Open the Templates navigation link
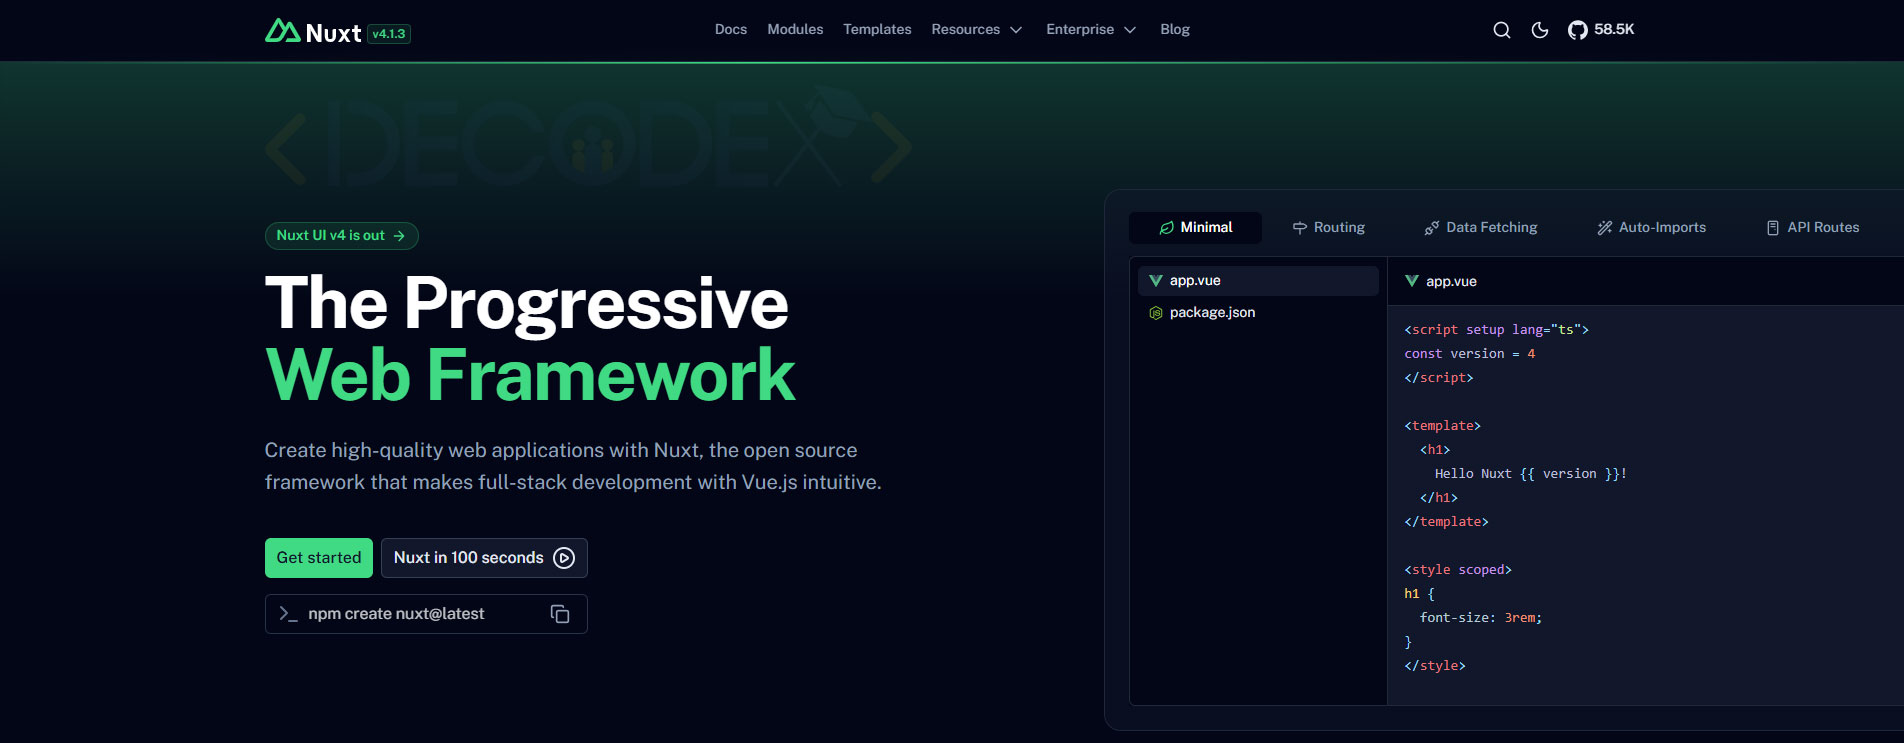 pyautogui.click(x=877, y=30)
